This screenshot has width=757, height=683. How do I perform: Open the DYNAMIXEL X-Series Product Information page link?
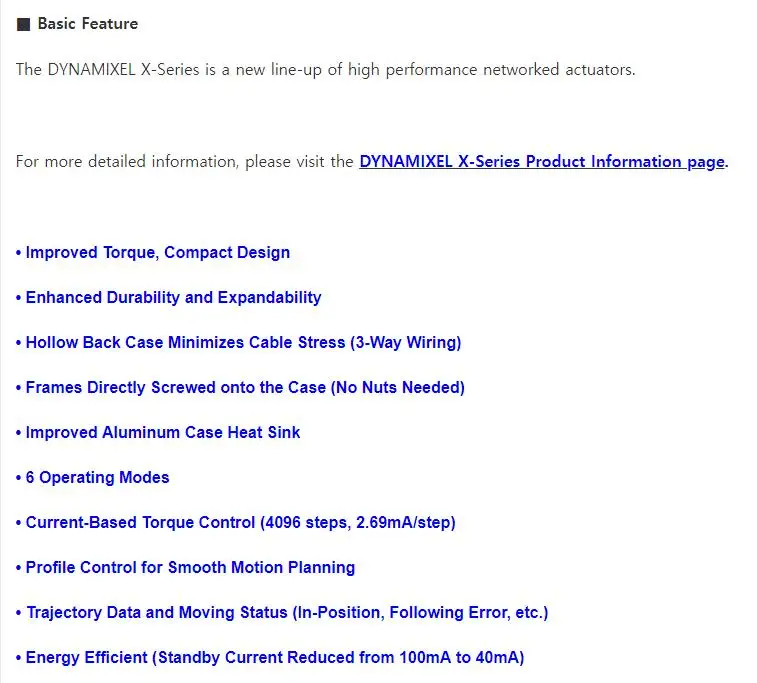[542, 162]
